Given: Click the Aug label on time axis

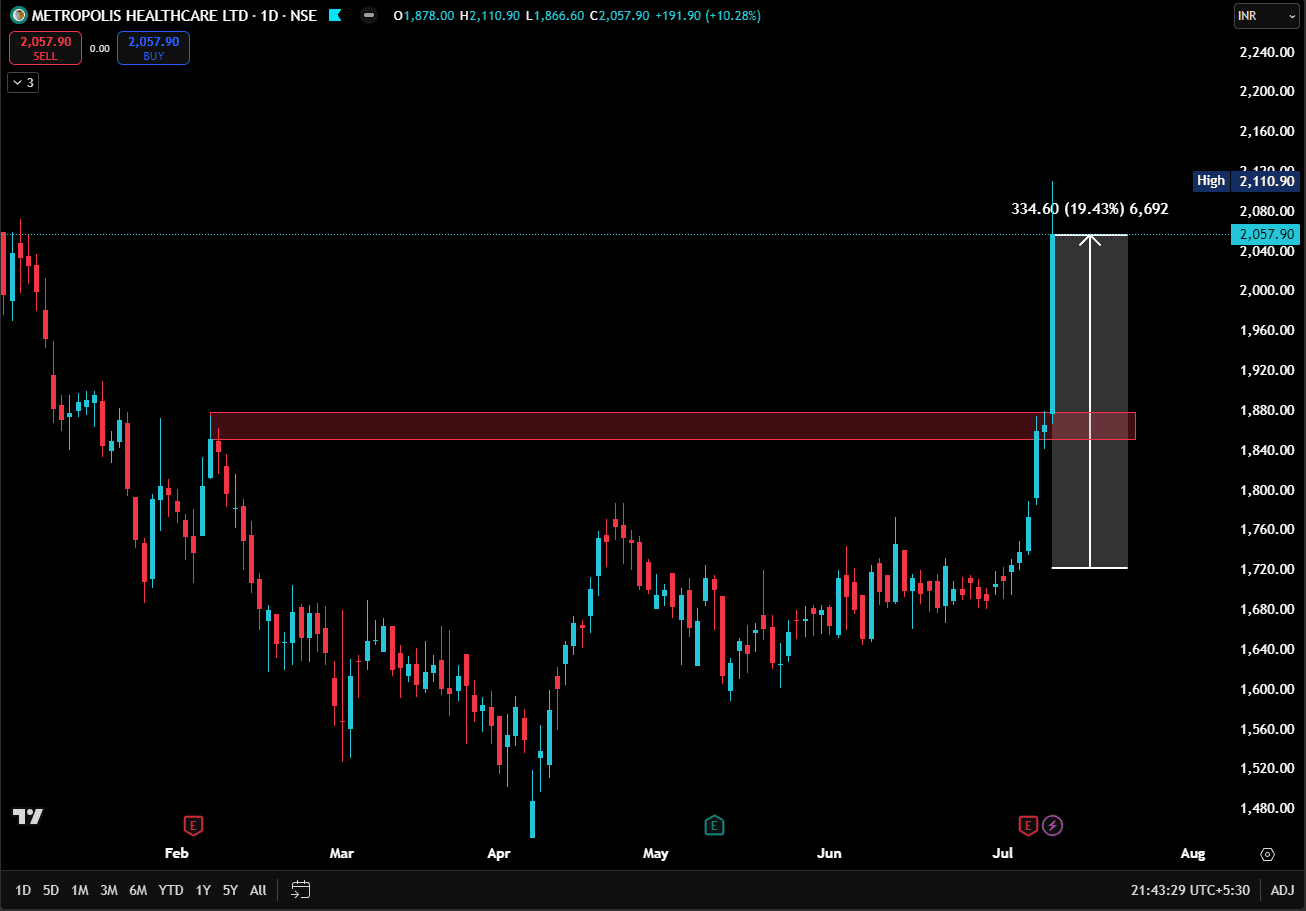Looking at the screenshot, I should (x=1193, y=853).
